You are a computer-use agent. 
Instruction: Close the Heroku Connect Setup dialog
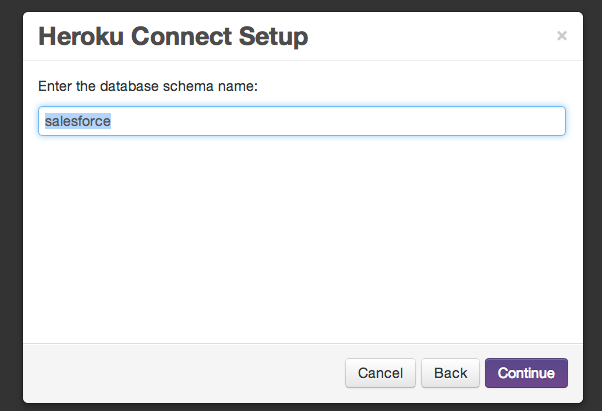point(562,36)
